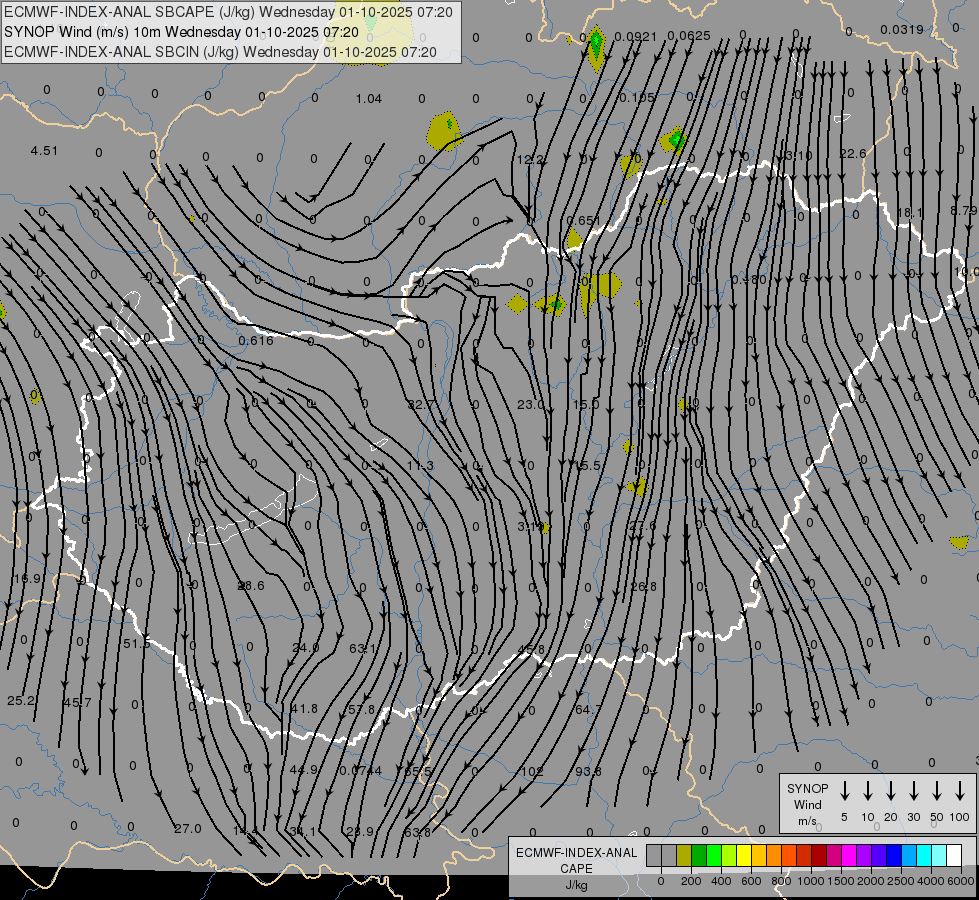Click the 30 m/s wind arrow in legend
This screenshot has width=979, height=900.
pyautogui.click(x=914, y=791)
